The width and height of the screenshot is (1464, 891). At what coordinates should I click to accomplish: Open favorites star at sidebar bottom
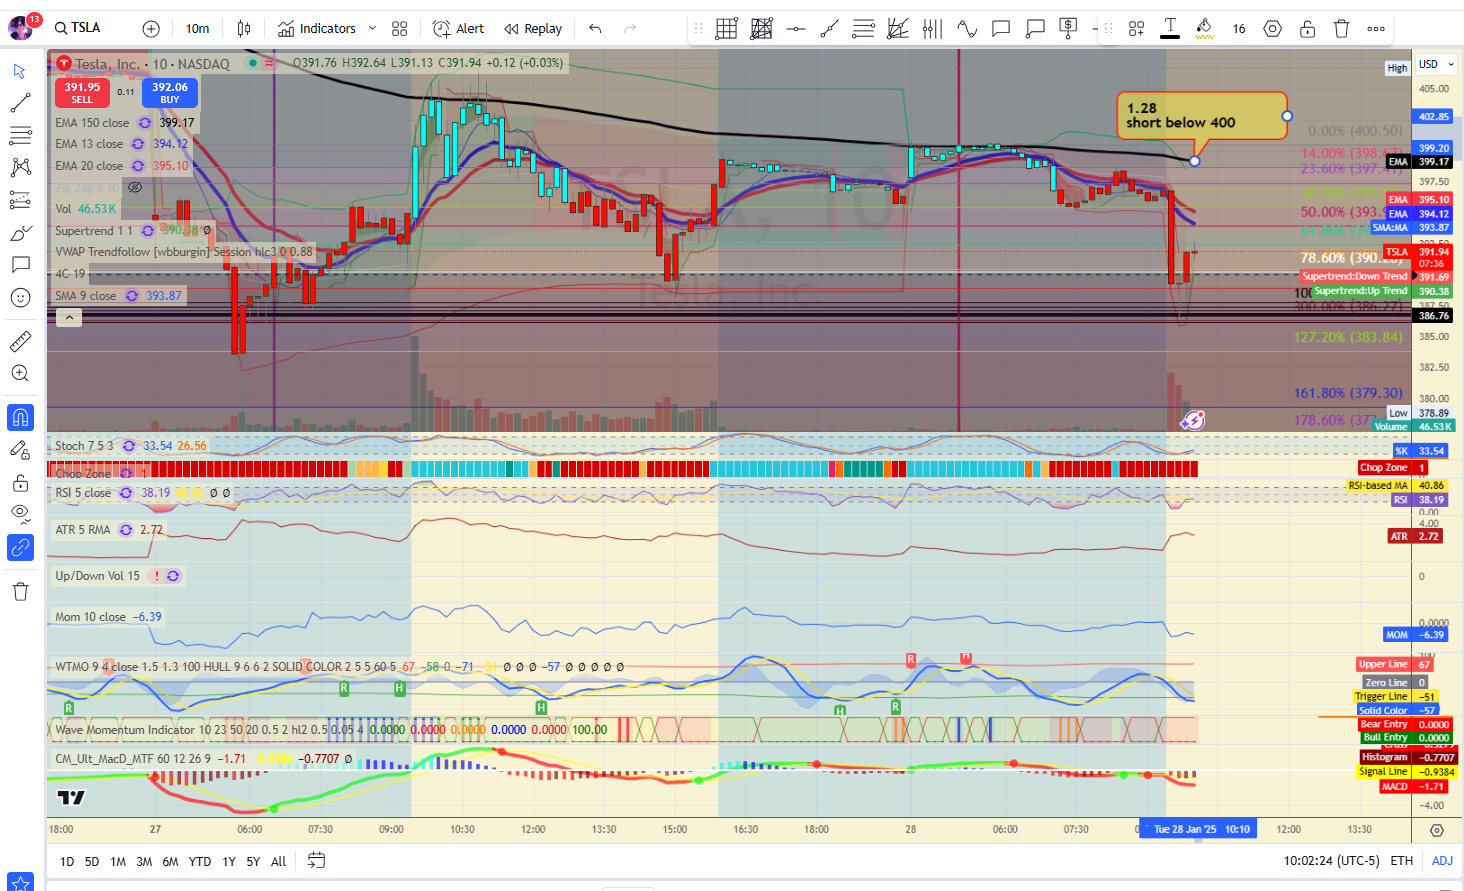[20, 883]
